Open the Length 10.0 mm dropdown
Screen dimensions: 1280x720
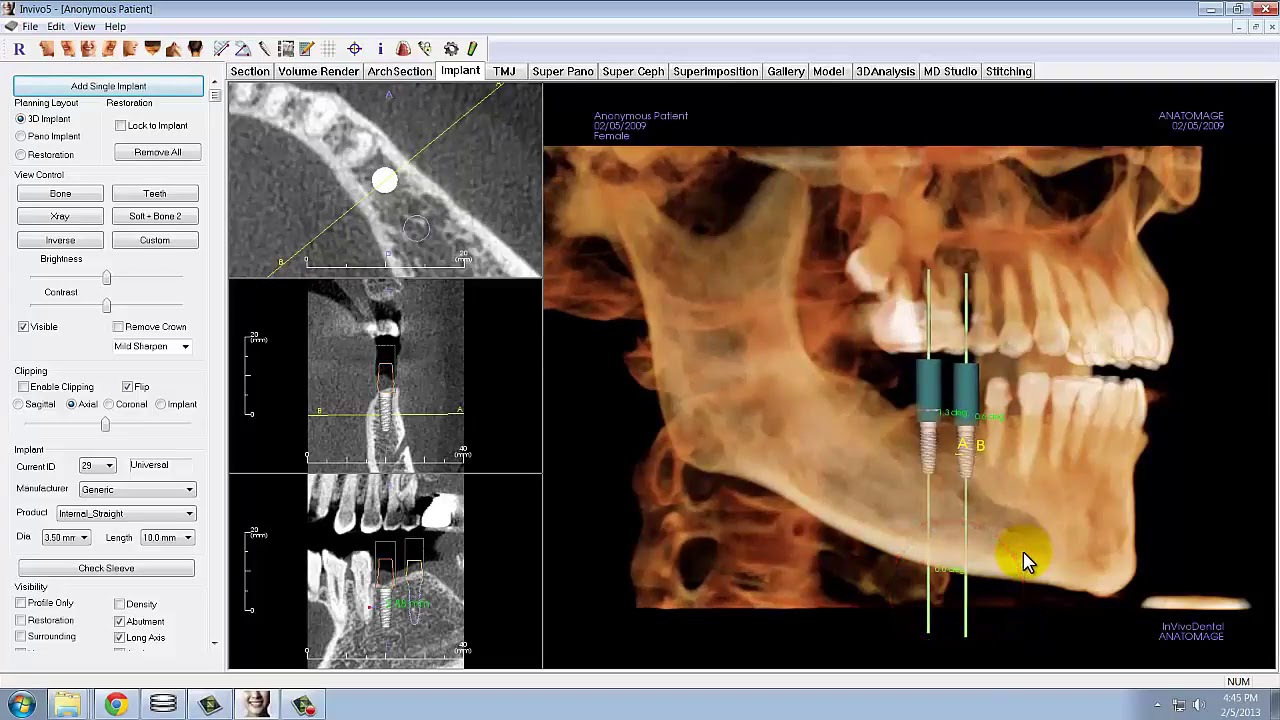[x=166, y=538]
